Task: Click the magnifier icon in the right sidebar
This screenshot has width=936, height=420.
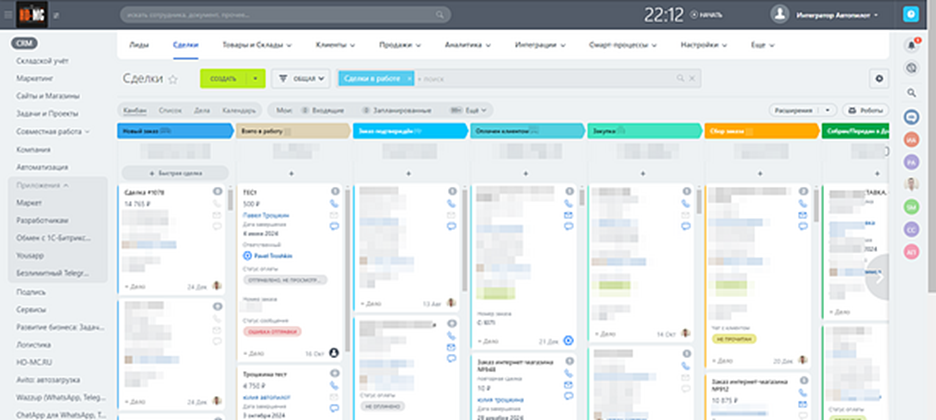Action: tap(911, 93)
